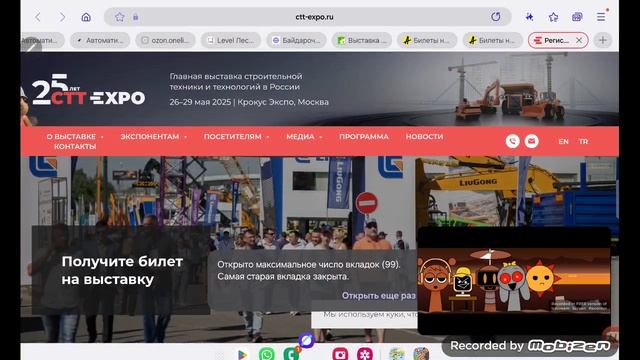Switch to the first Билеты н... tab

[427, 40]
